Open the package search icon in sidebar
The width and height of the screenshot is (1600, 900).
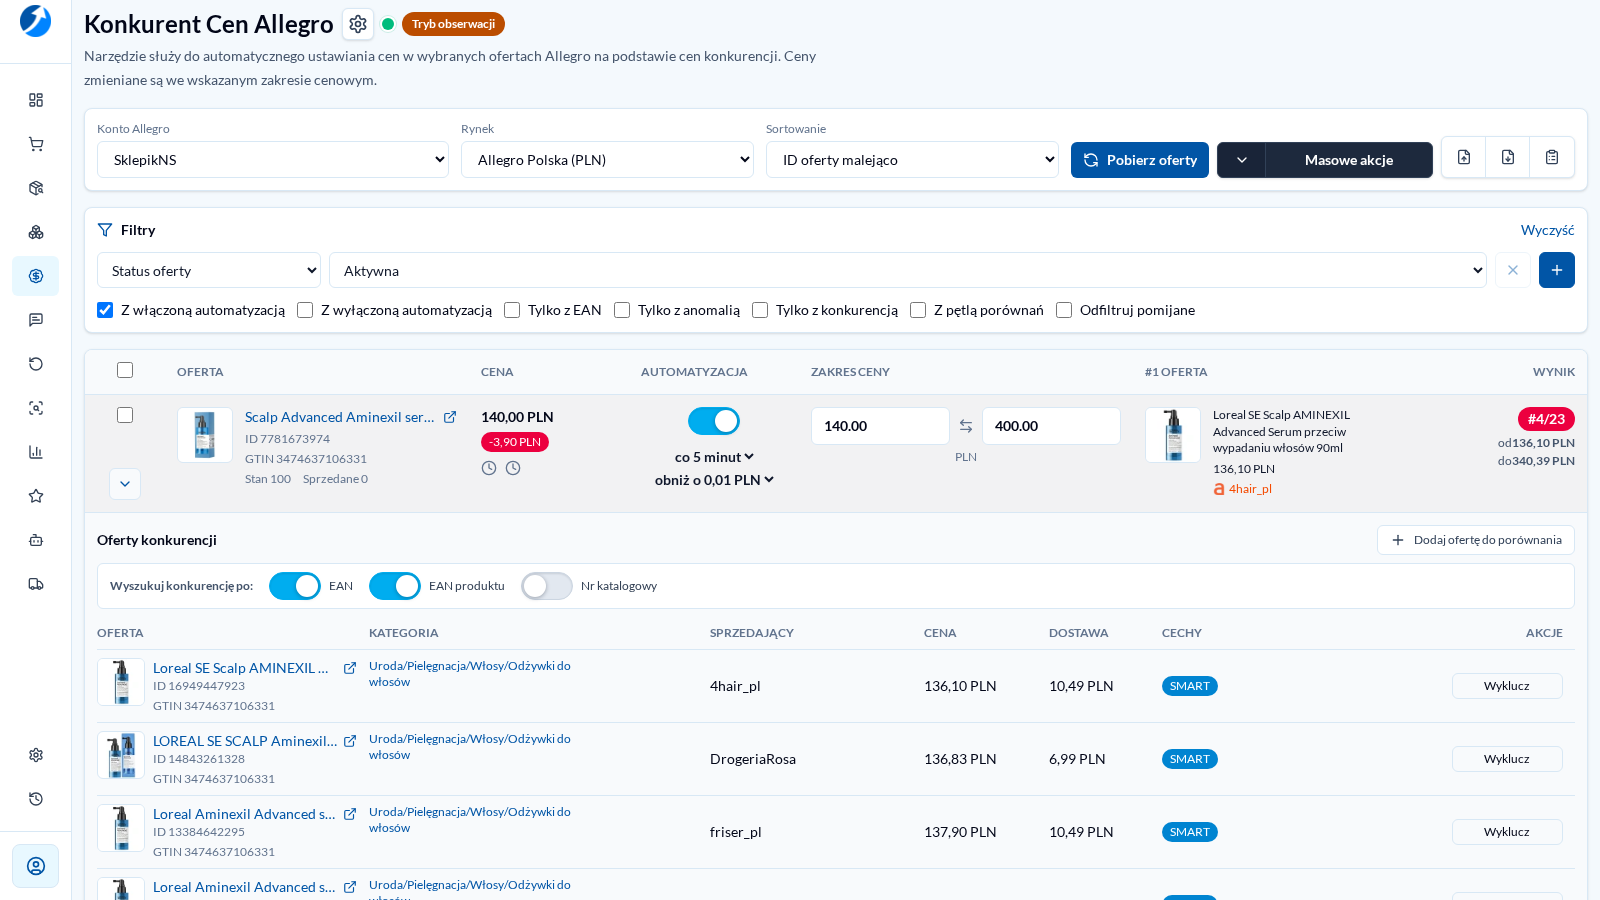(x=36, y=188)
